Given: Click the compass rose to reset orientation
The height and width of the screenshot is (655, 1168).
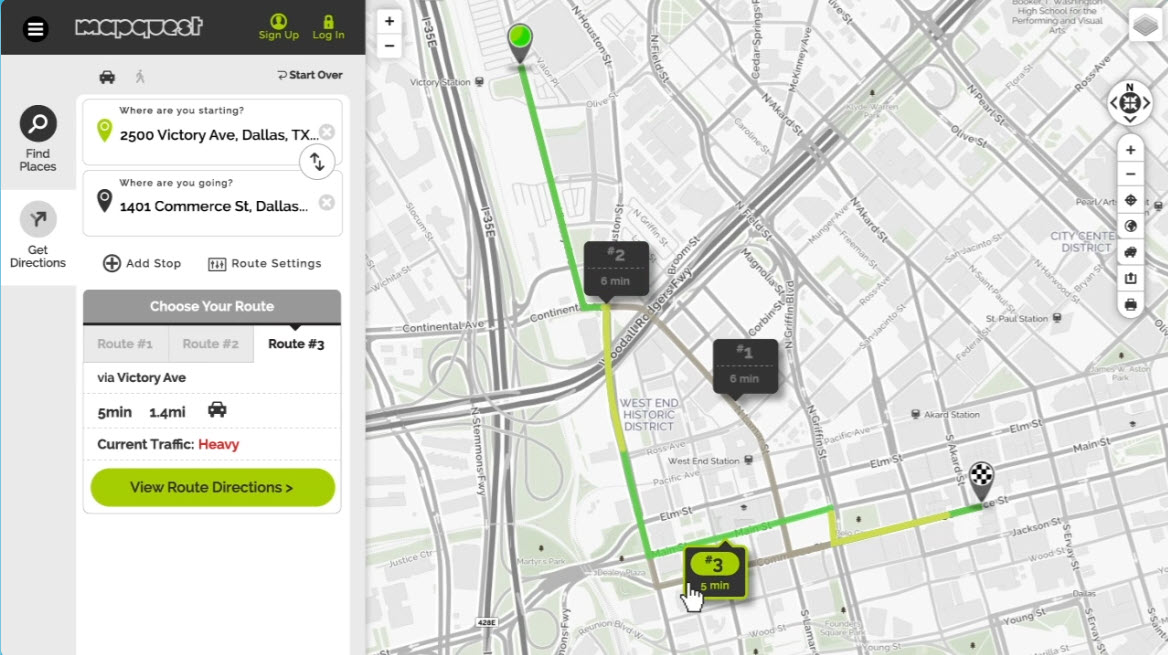Looking at the screenshot, I should (1129, 103).
